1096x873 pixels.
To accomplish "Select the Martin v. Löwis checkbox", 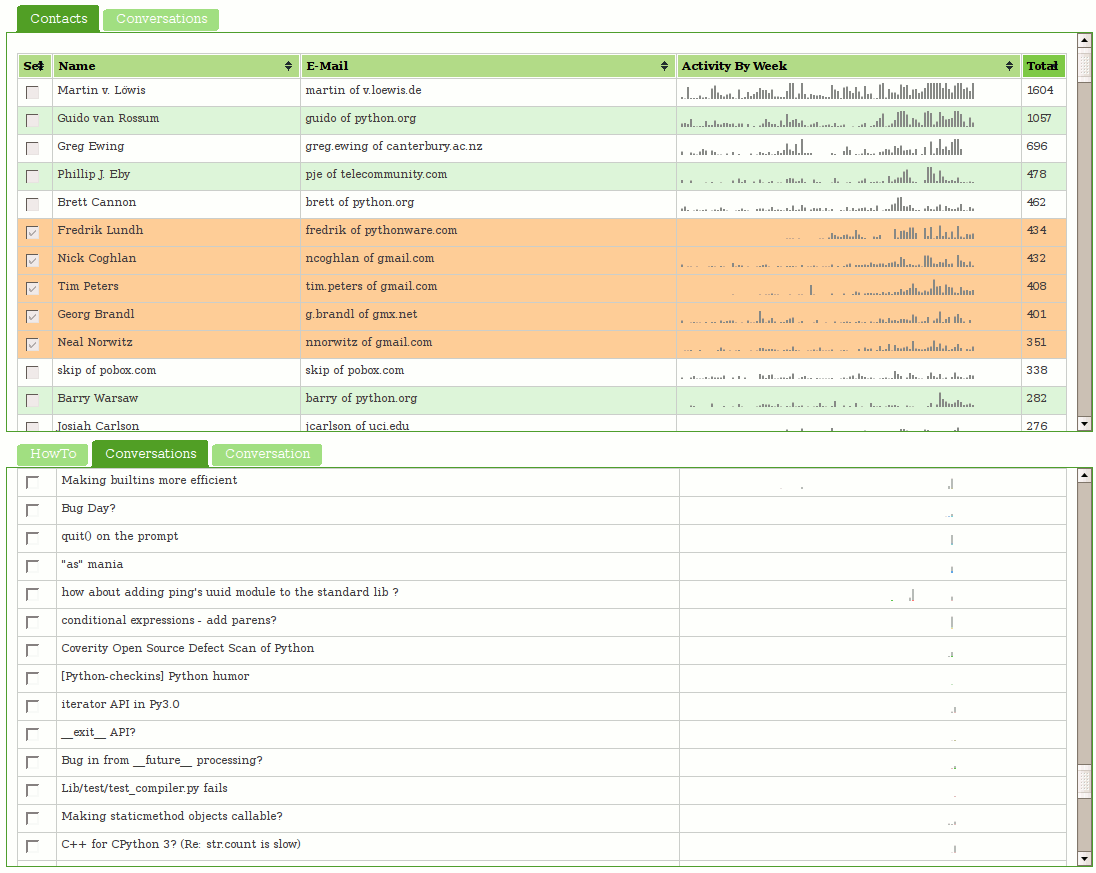I will coord(32,92).
